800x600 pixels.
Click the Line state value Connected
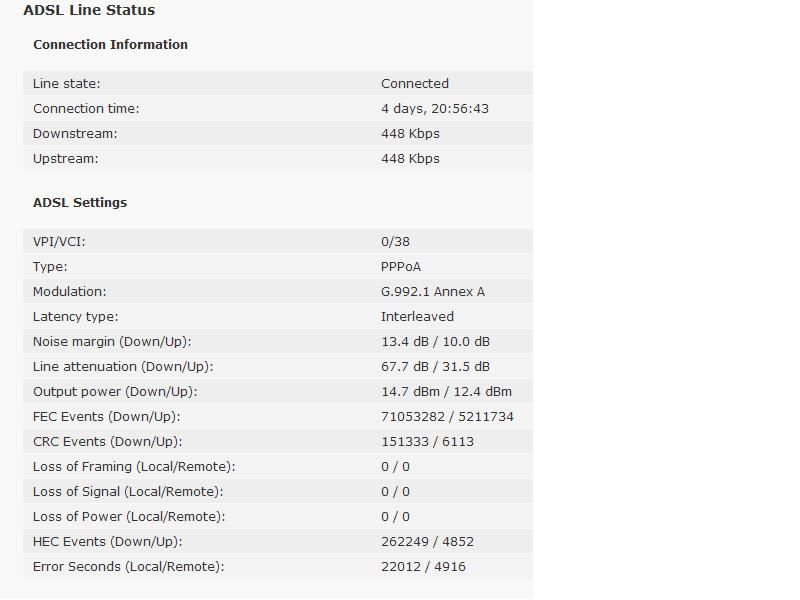click(x=415, y=84)
